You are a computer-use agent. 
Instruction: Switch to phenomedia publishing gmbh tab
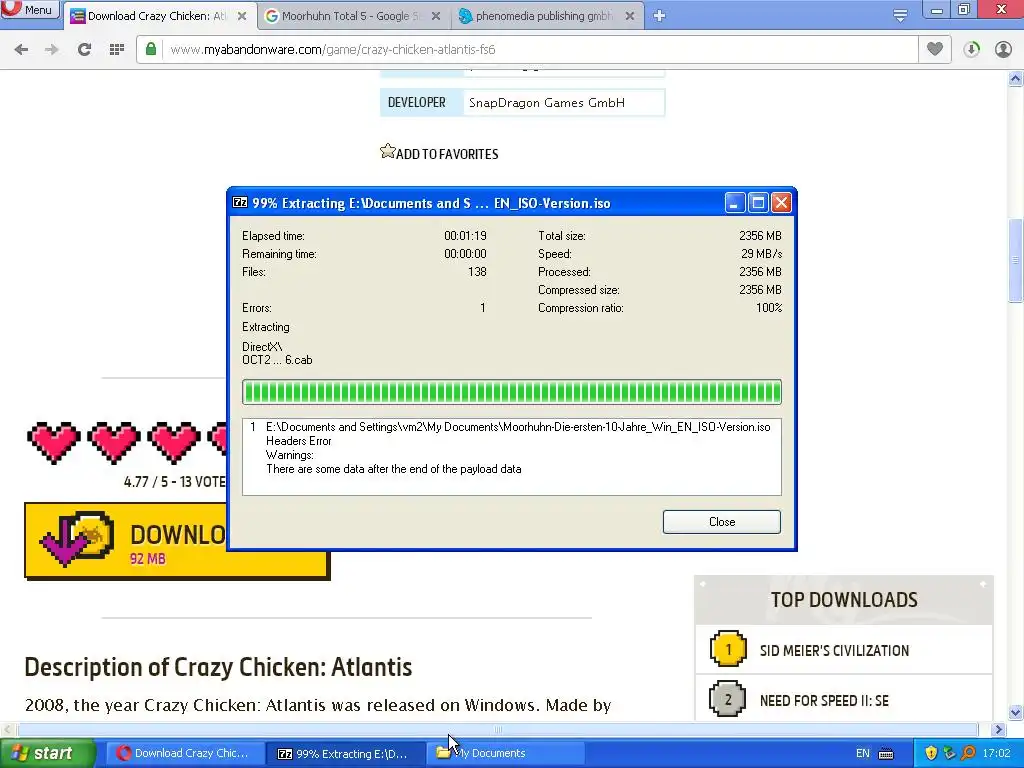(546, 16)
